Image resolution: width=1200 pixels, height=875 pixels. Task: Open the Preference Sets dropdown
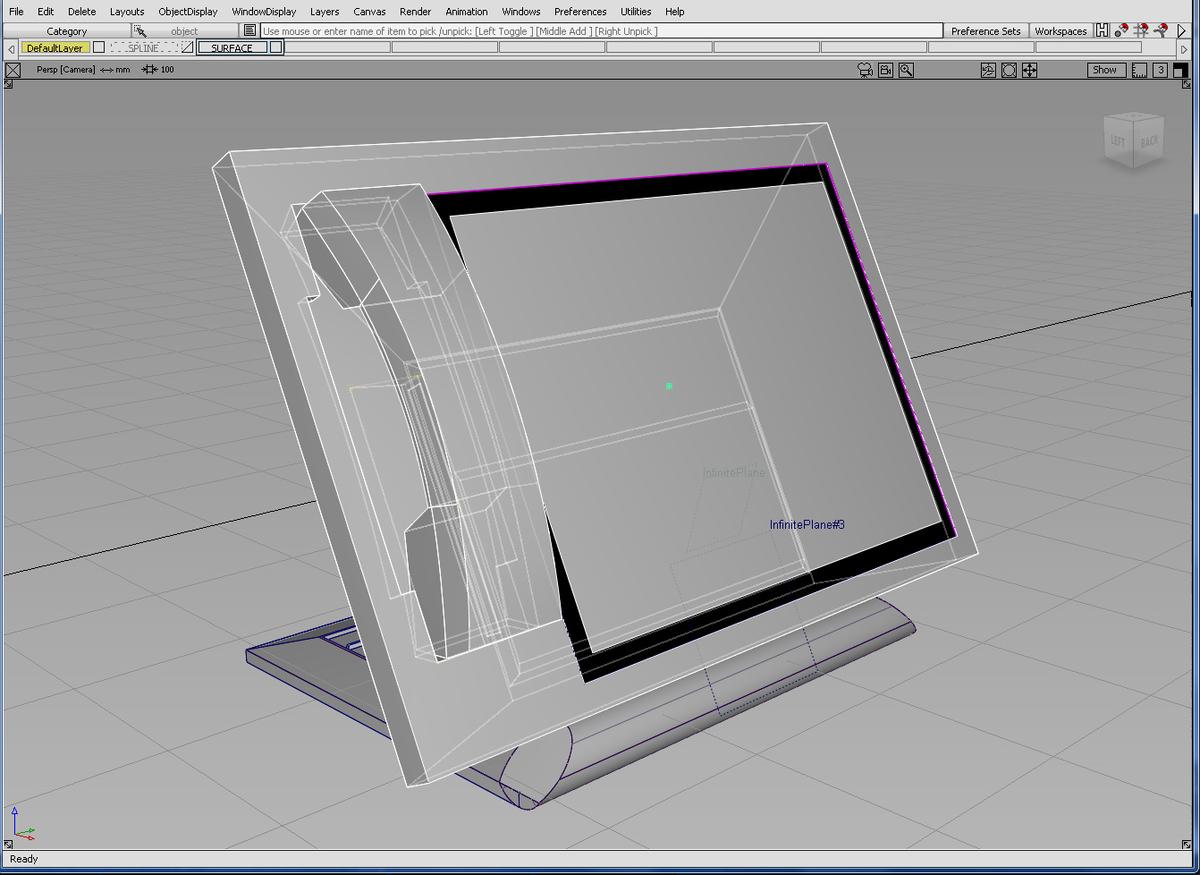pos(985,31)
